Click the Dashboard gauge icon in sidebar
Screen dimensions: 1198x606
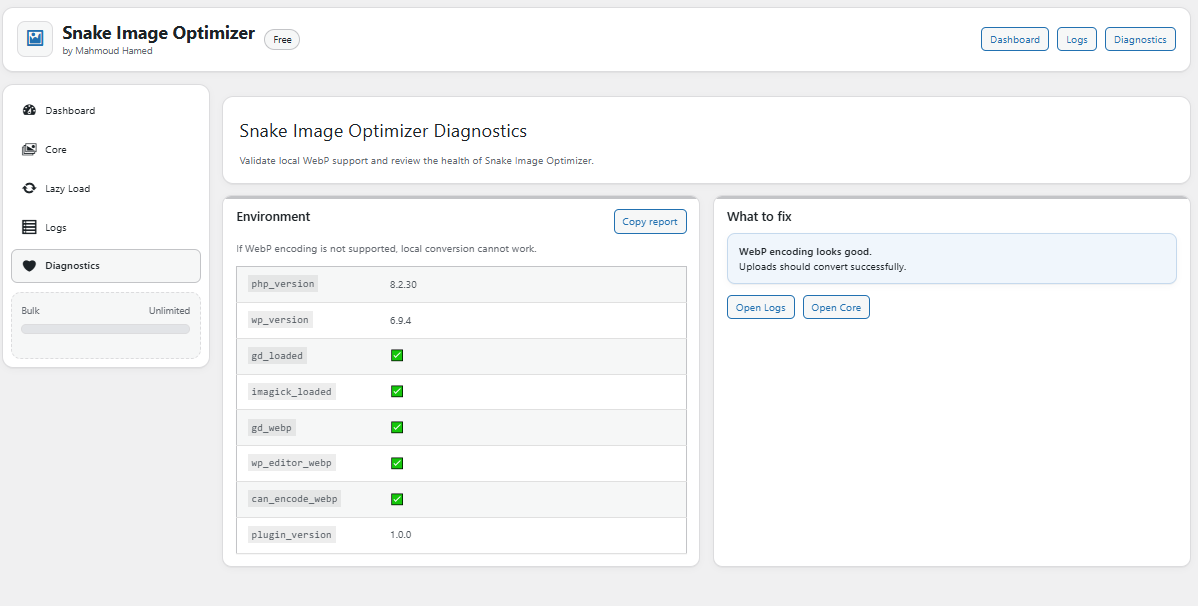coord(29,110)
